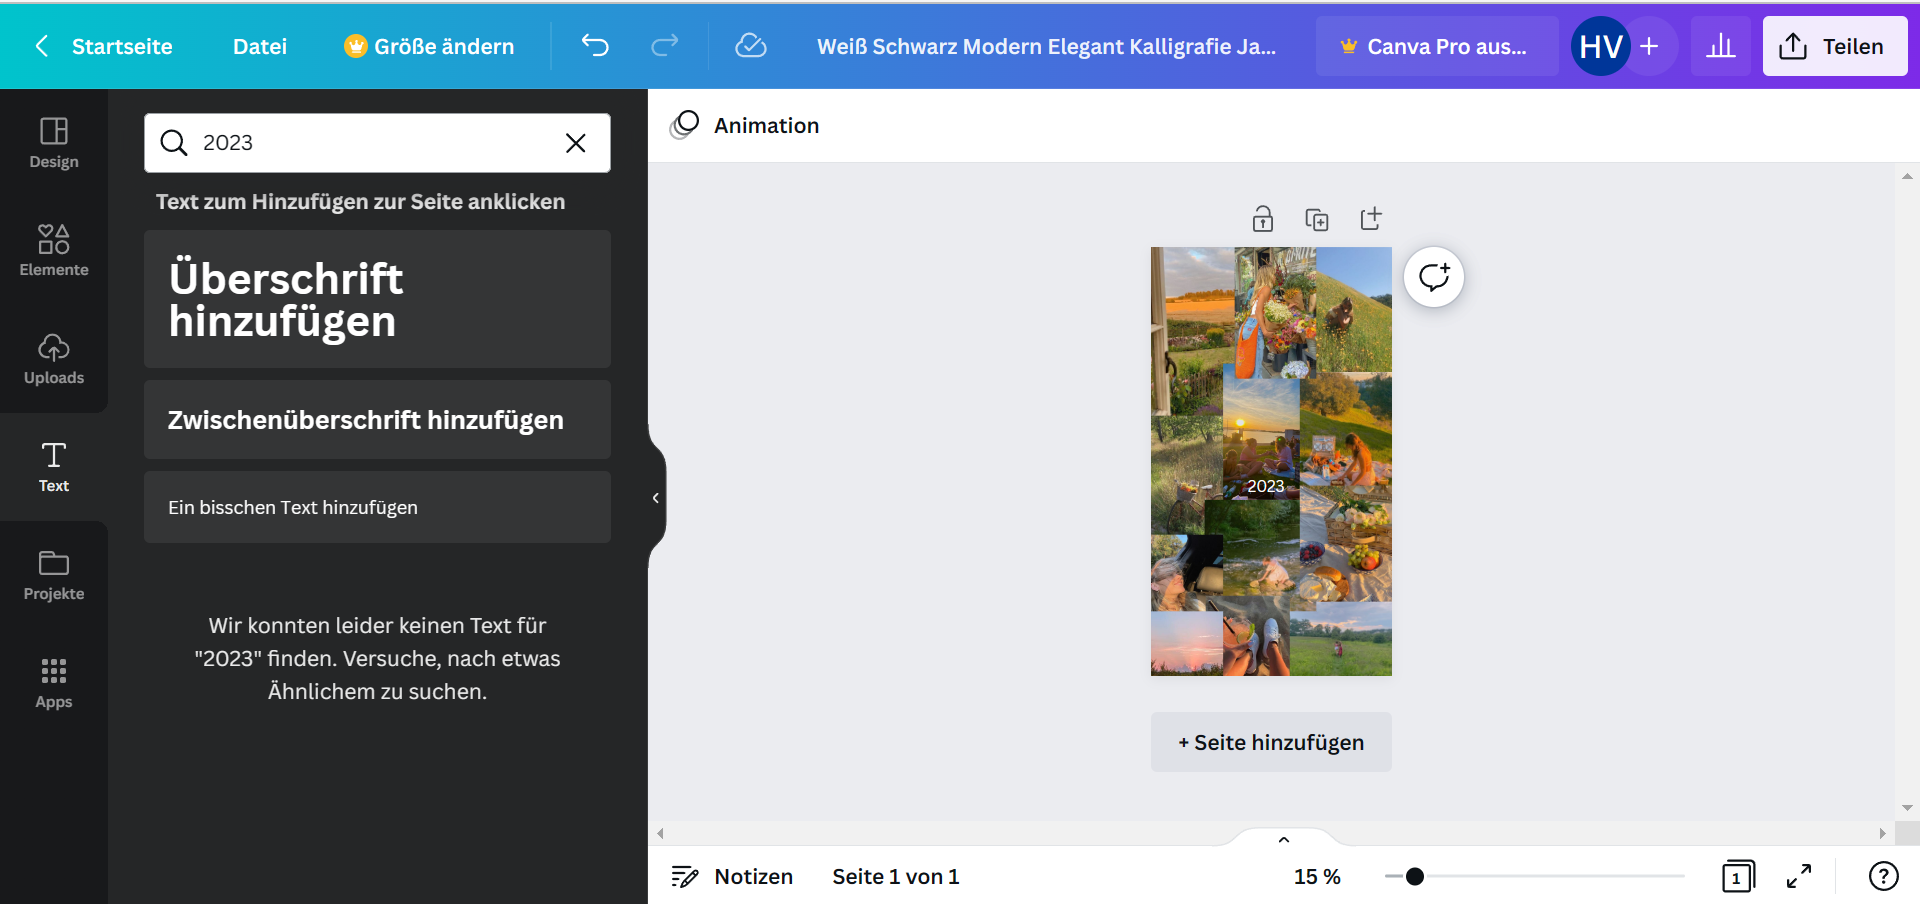Duplicate the page using the copy icon
Viewport: 1920px width, 904px height.
point(1317,219)
